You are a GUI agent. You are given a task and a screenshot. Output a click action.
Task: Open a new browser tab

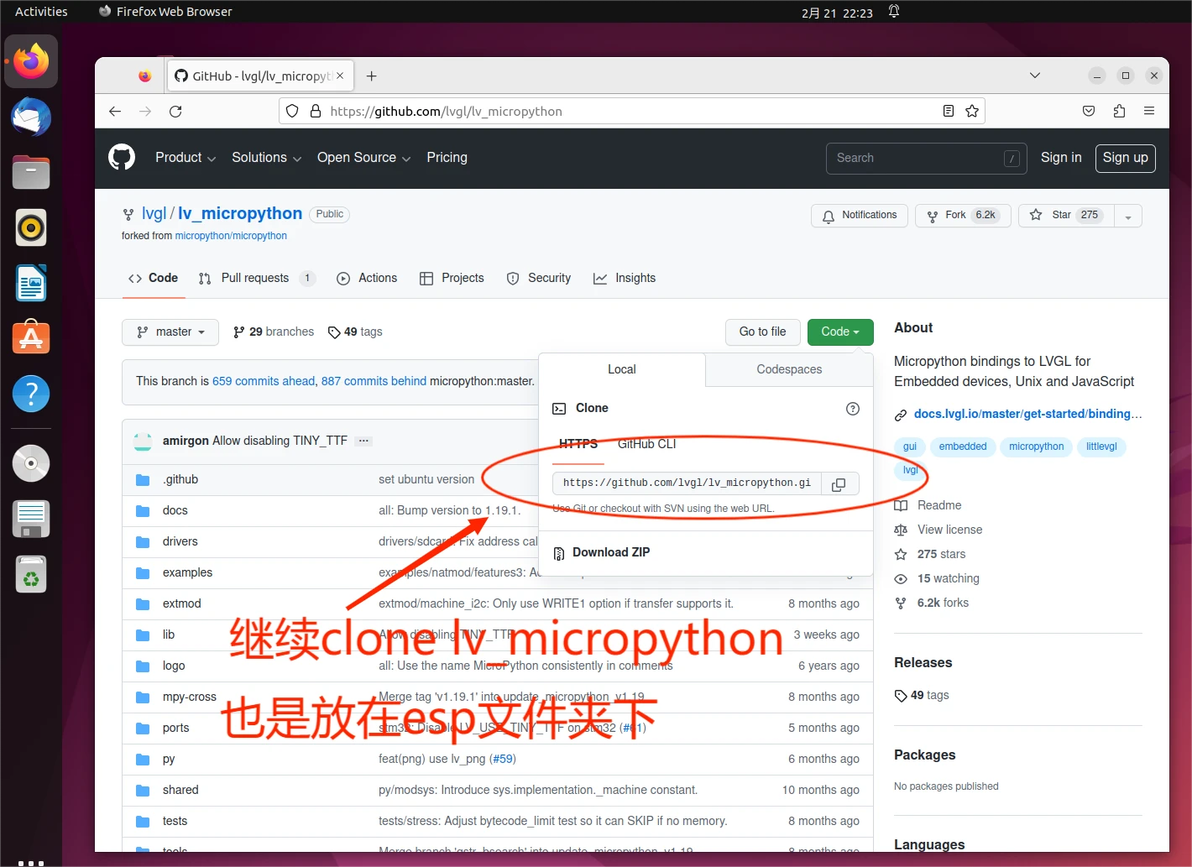tap(371, 76)
